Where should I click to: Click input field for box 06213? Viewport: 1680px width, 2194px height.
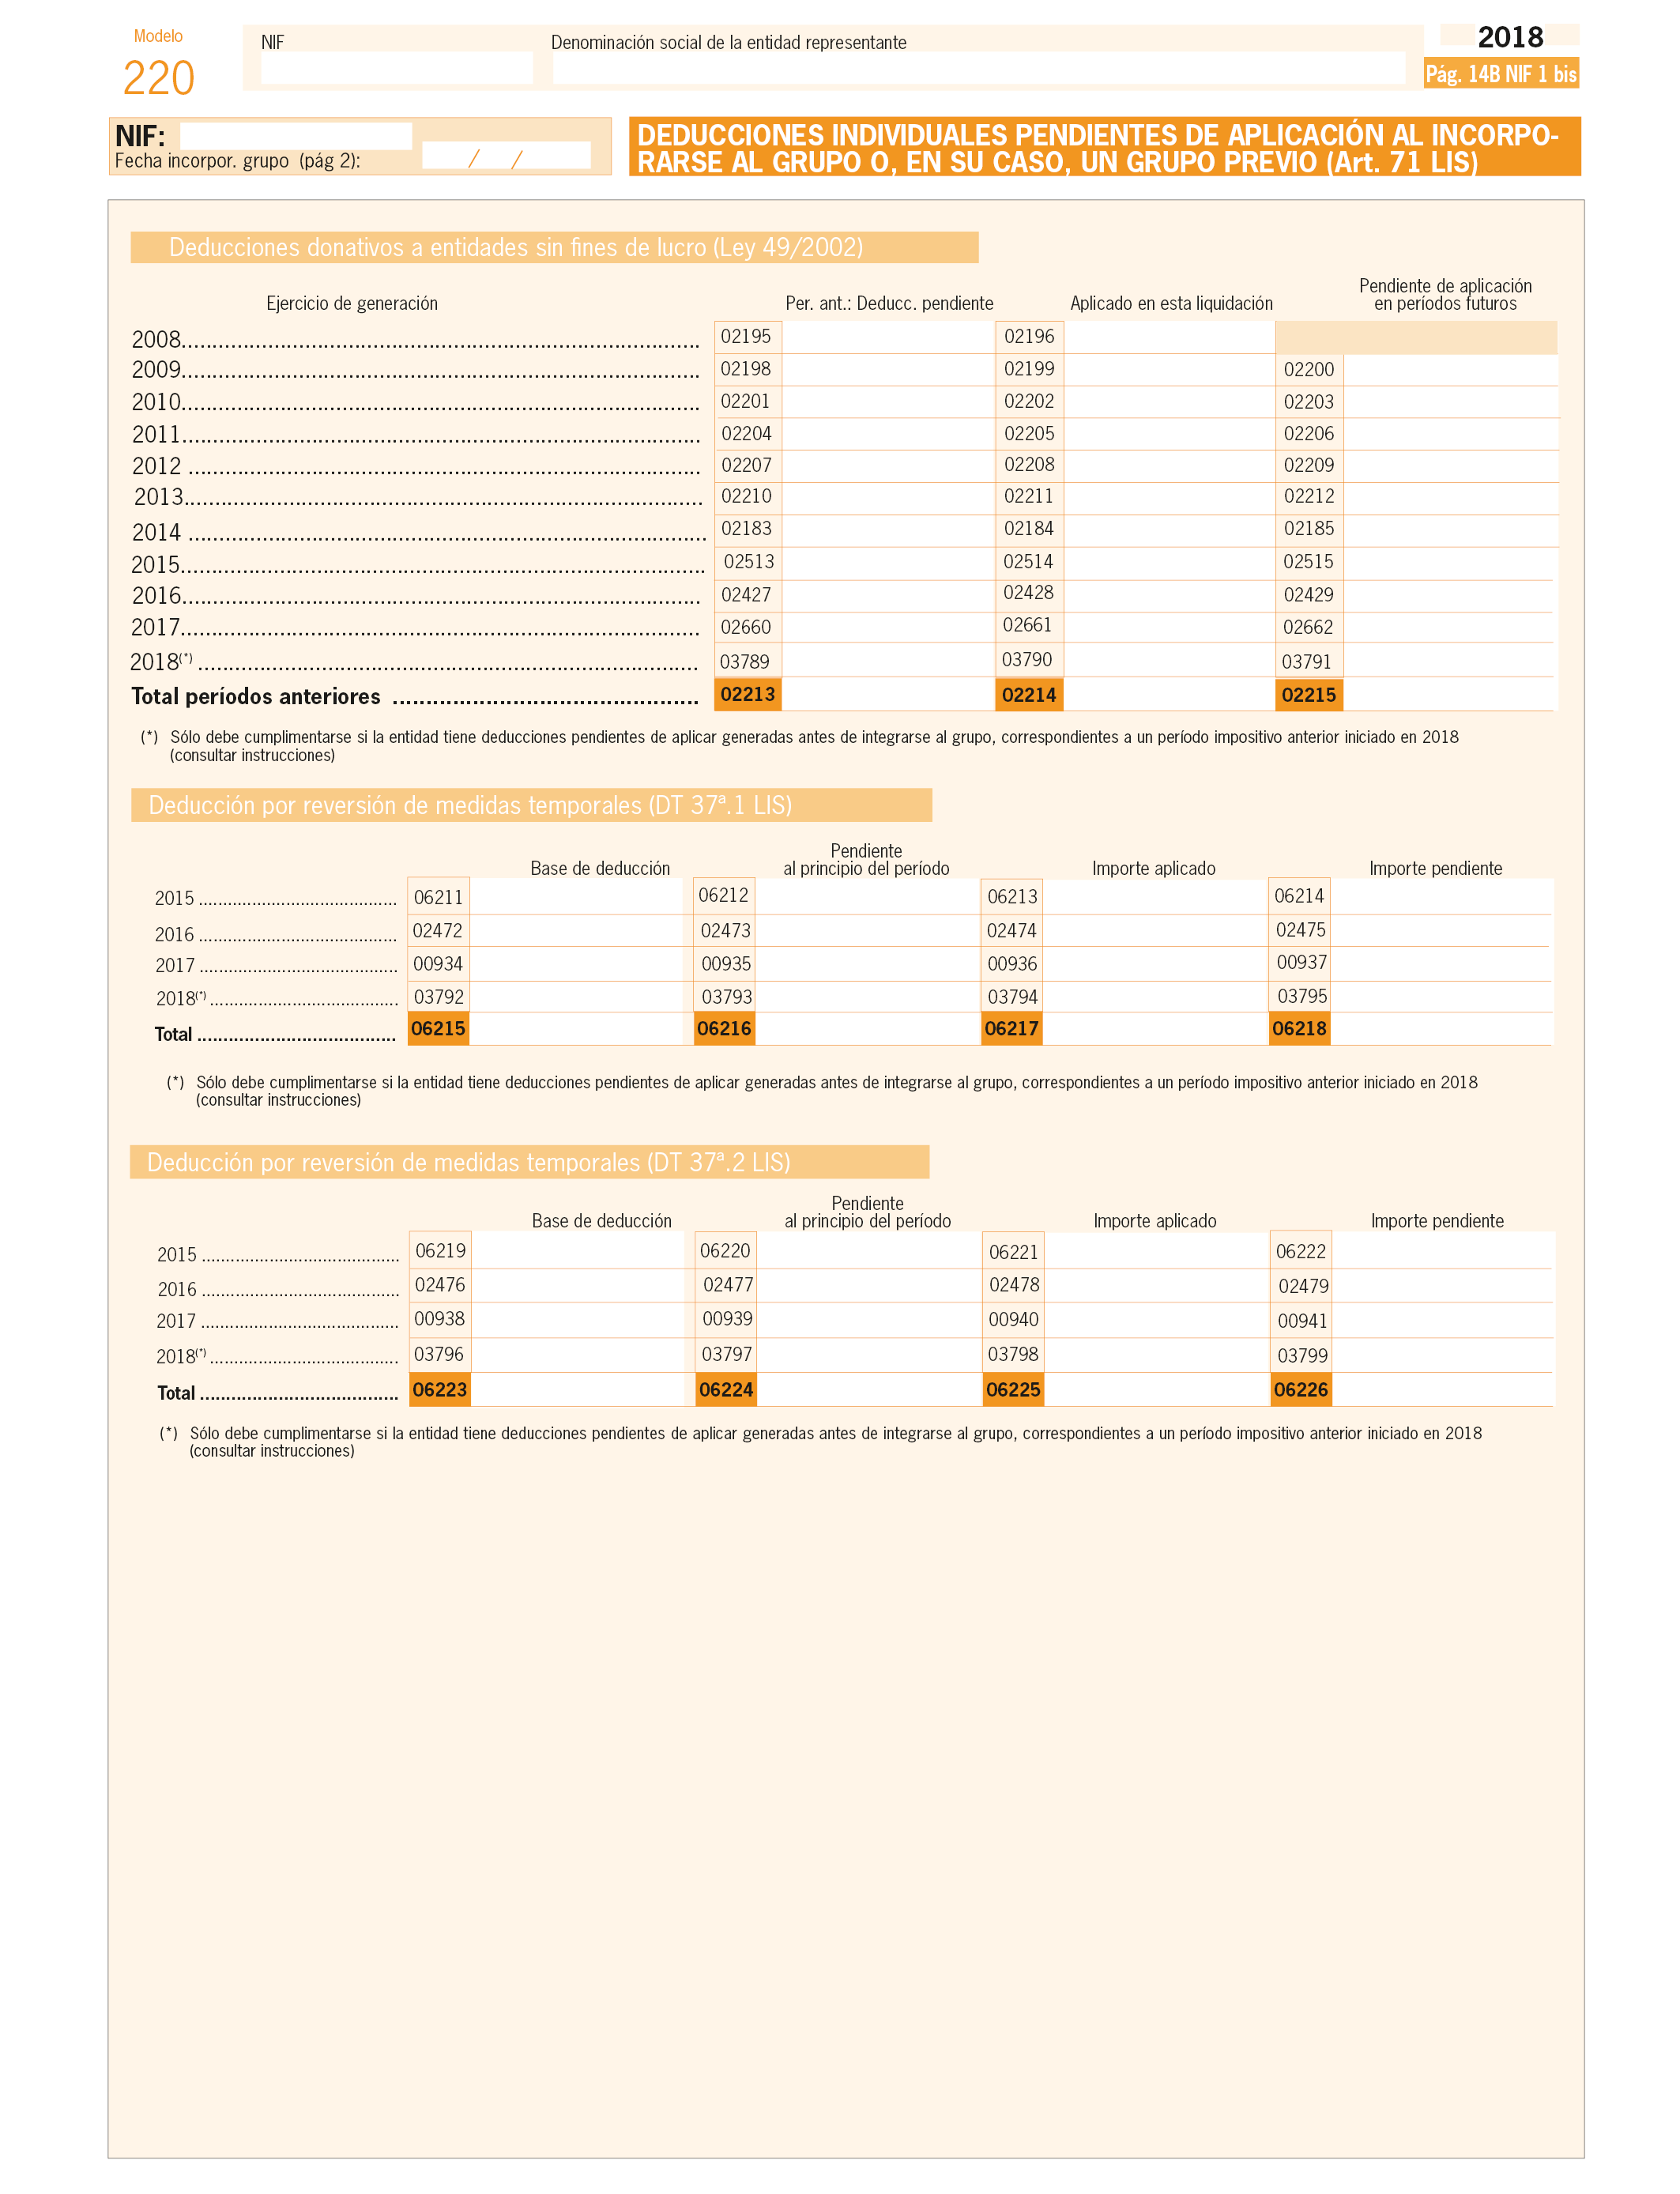click(1155, 897)
